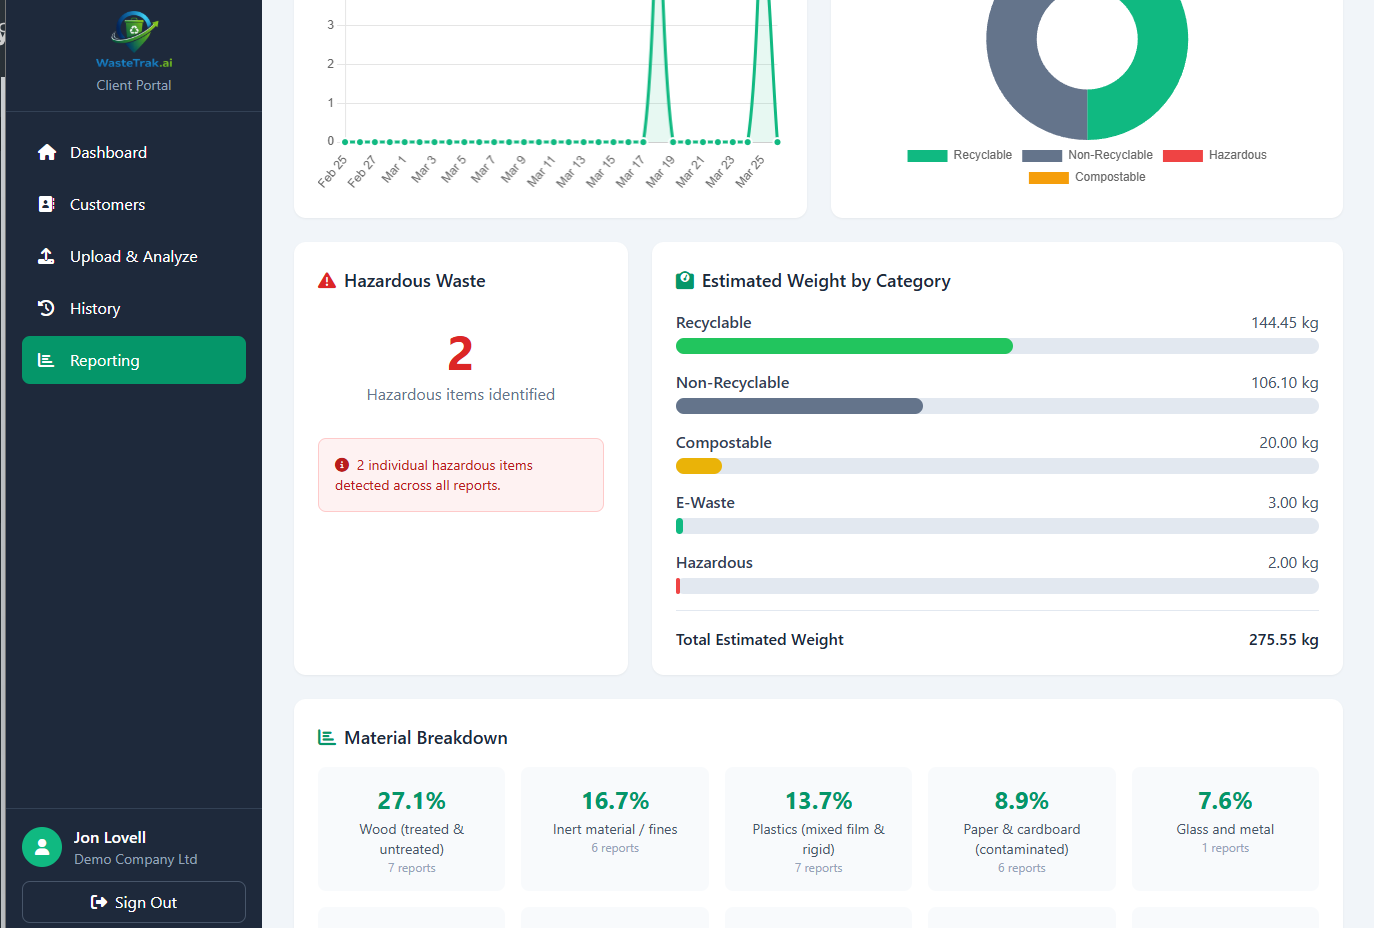Select the Wood material card
1374x928 pixels.
[x=411, y=829]
